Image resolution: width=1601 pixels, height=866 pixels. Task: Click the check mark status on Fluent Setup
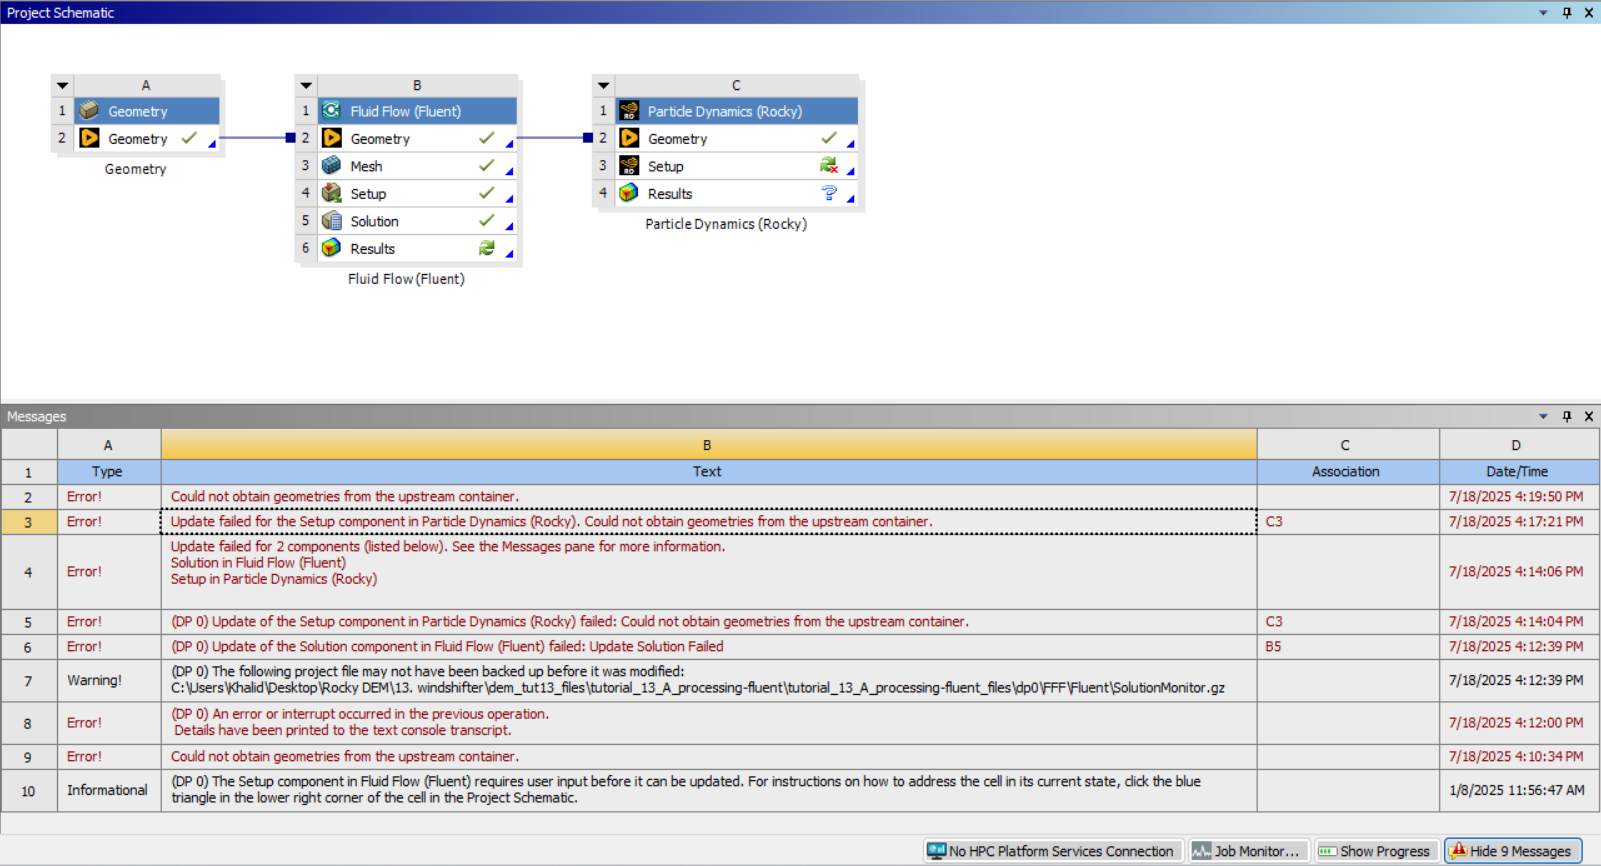[487, 193]
